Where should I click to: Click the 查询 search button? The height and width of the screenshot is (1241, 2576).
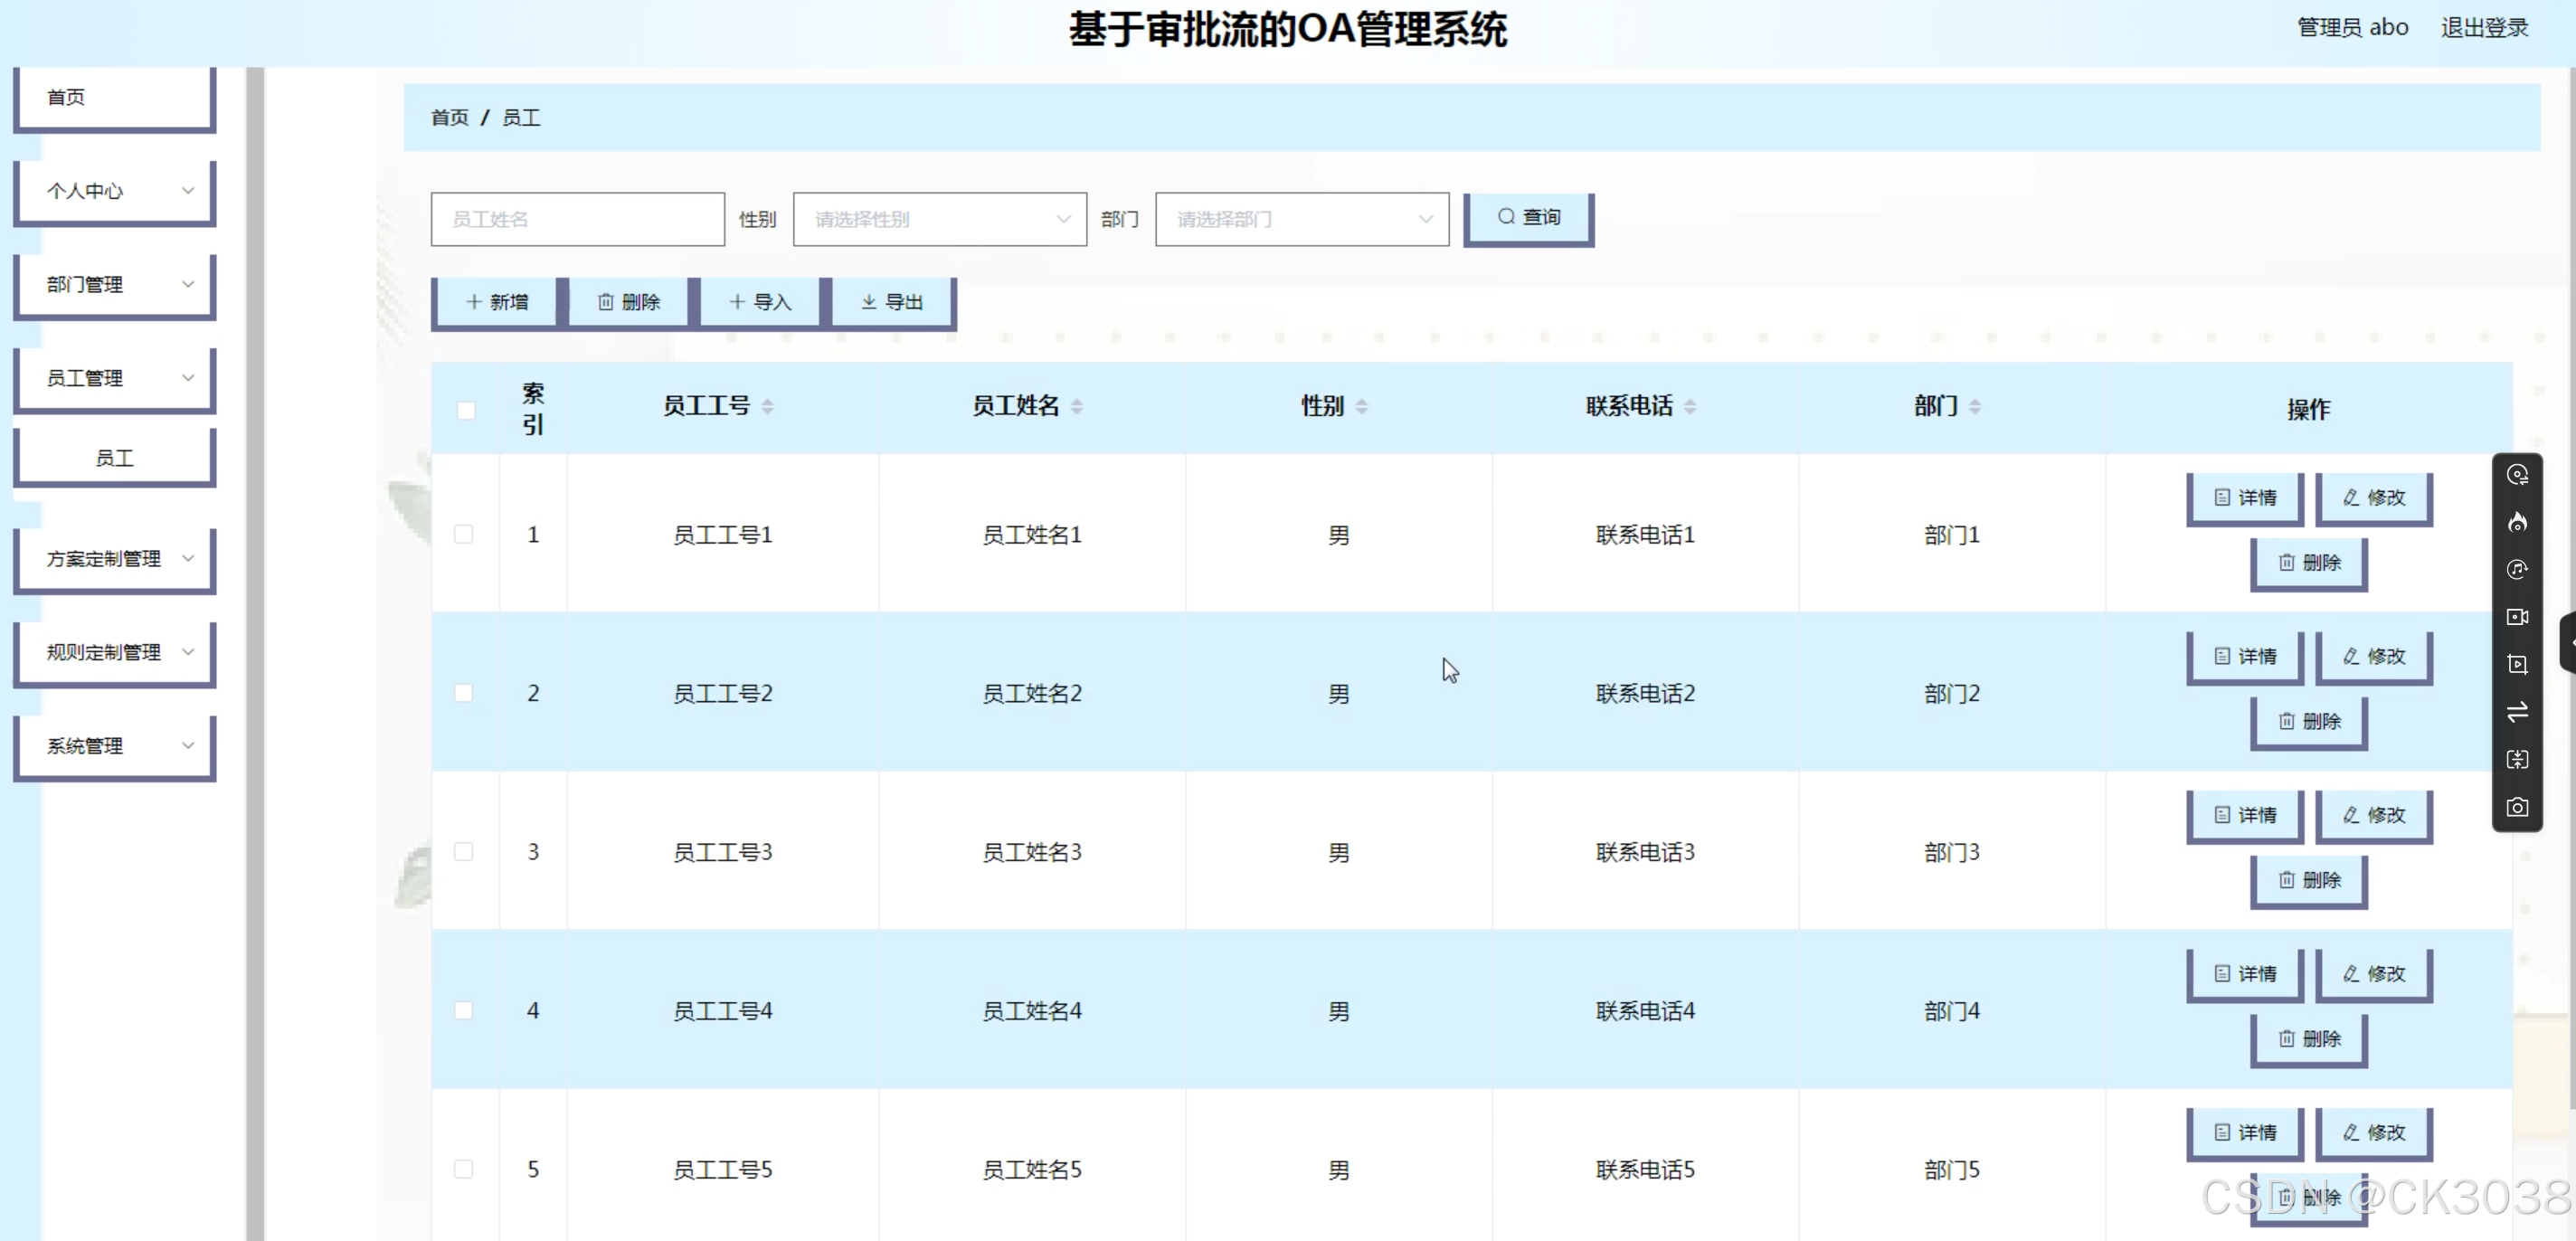pyautogui.click(x=1528, y=217)
